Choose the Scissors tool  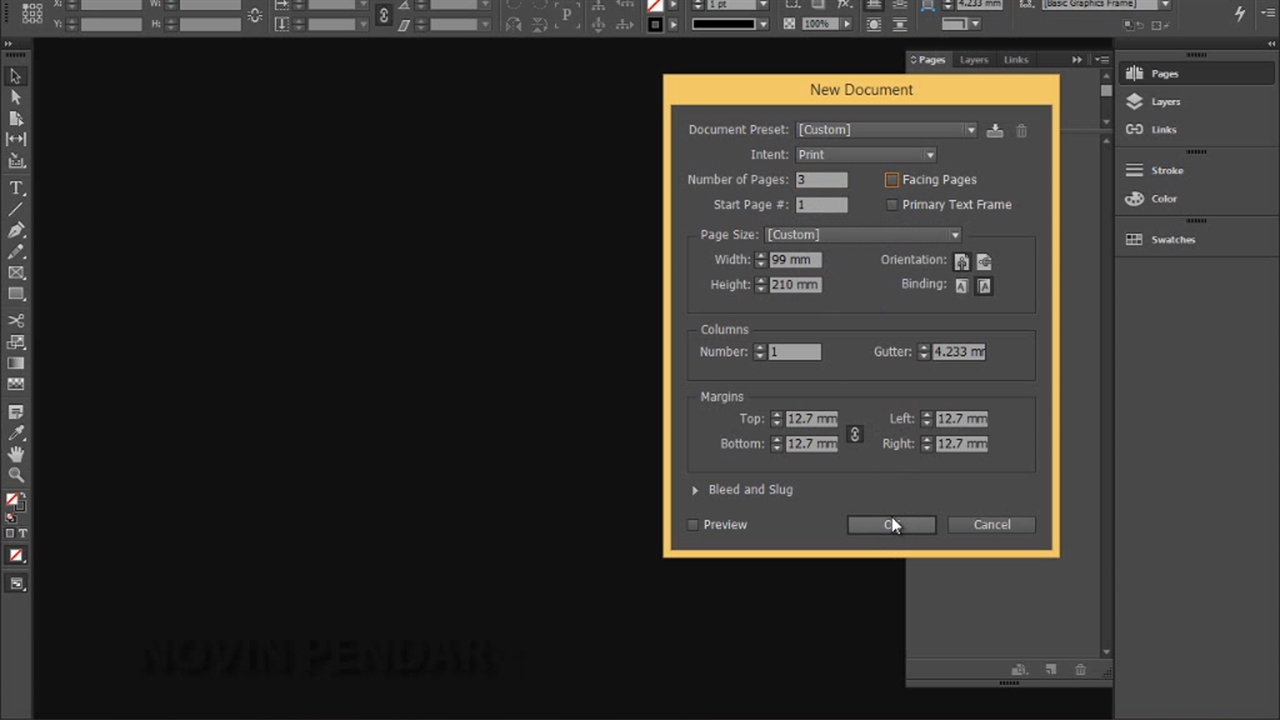(16, 320)
